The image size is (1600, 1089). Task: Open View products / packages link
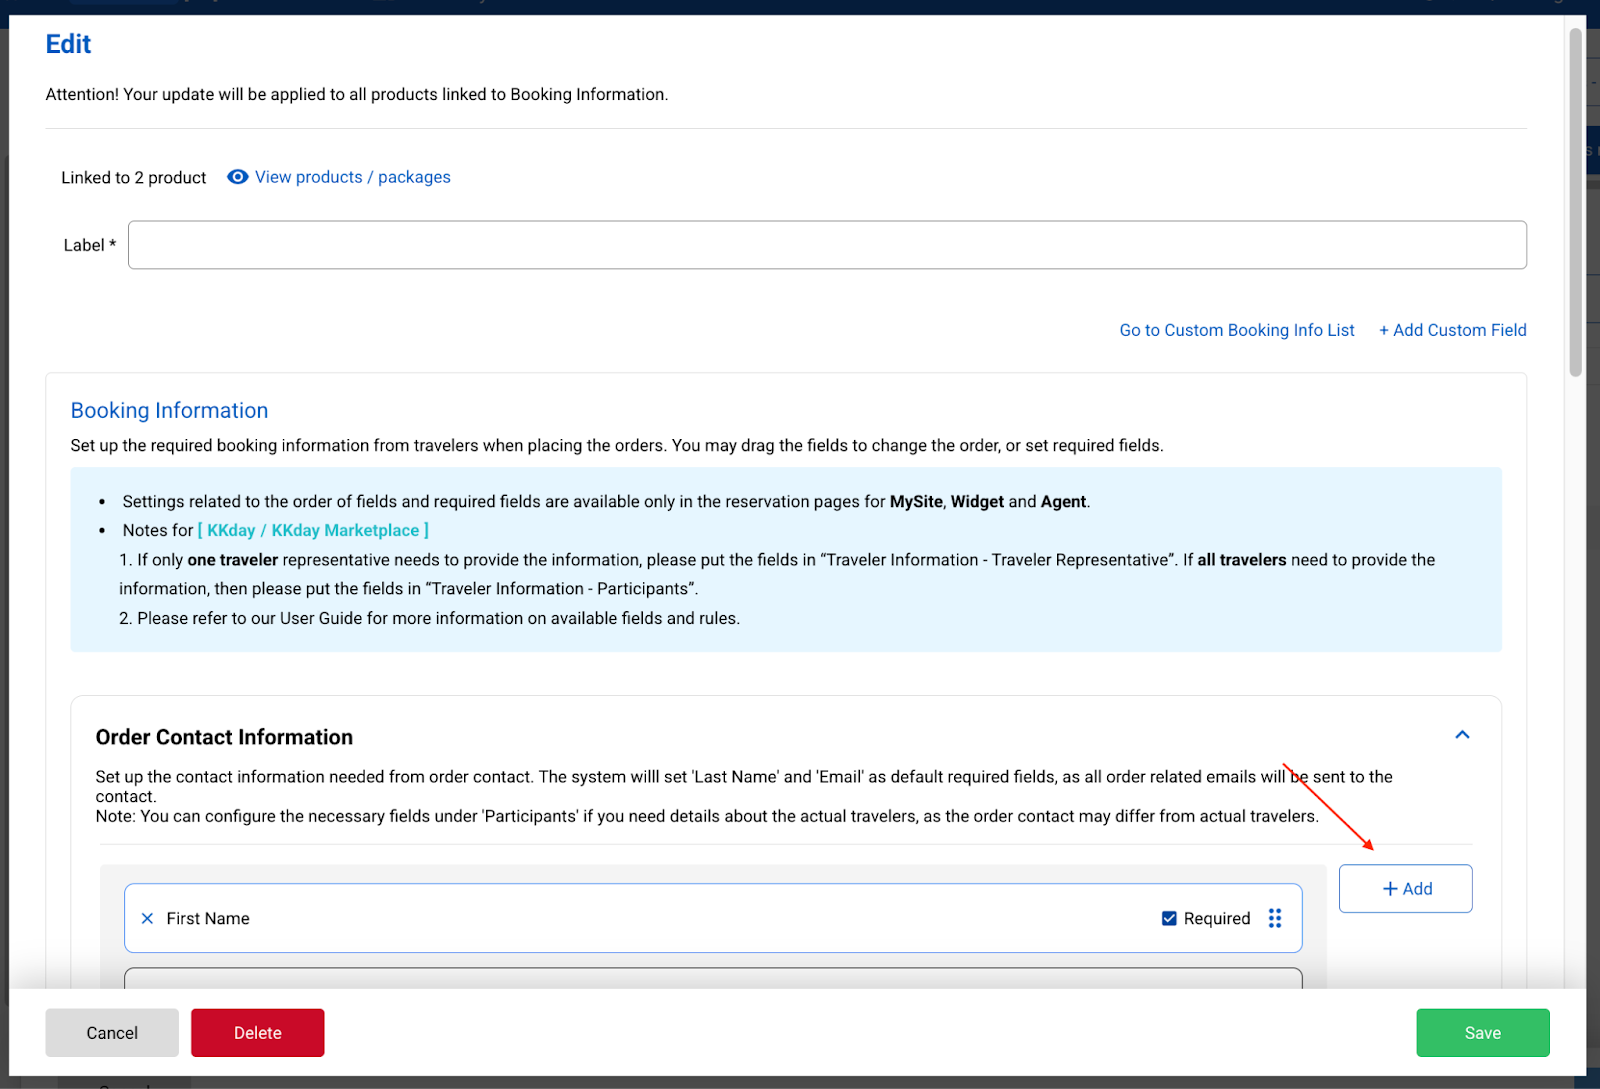click(353, 177)
